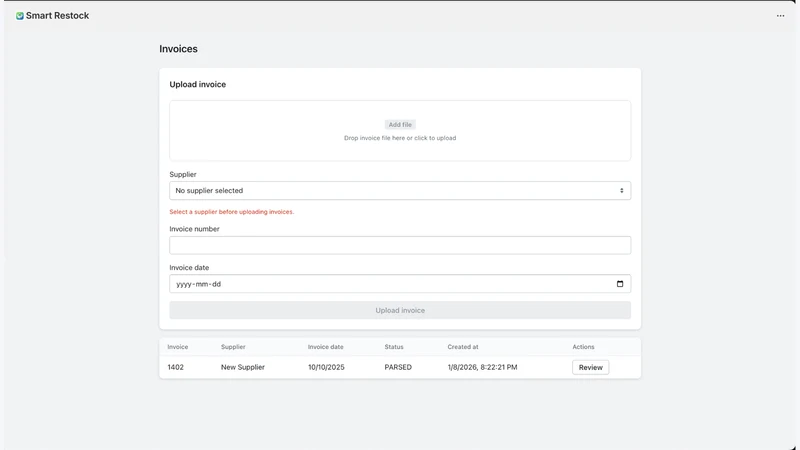800x450 pixels.
Task: Click the Smart Restock app title
Action: (57, 16)
